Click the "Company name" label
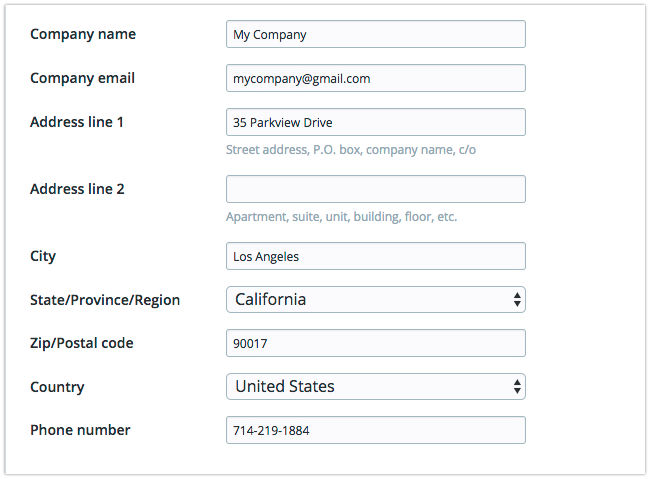 click(x=83, y=34)
